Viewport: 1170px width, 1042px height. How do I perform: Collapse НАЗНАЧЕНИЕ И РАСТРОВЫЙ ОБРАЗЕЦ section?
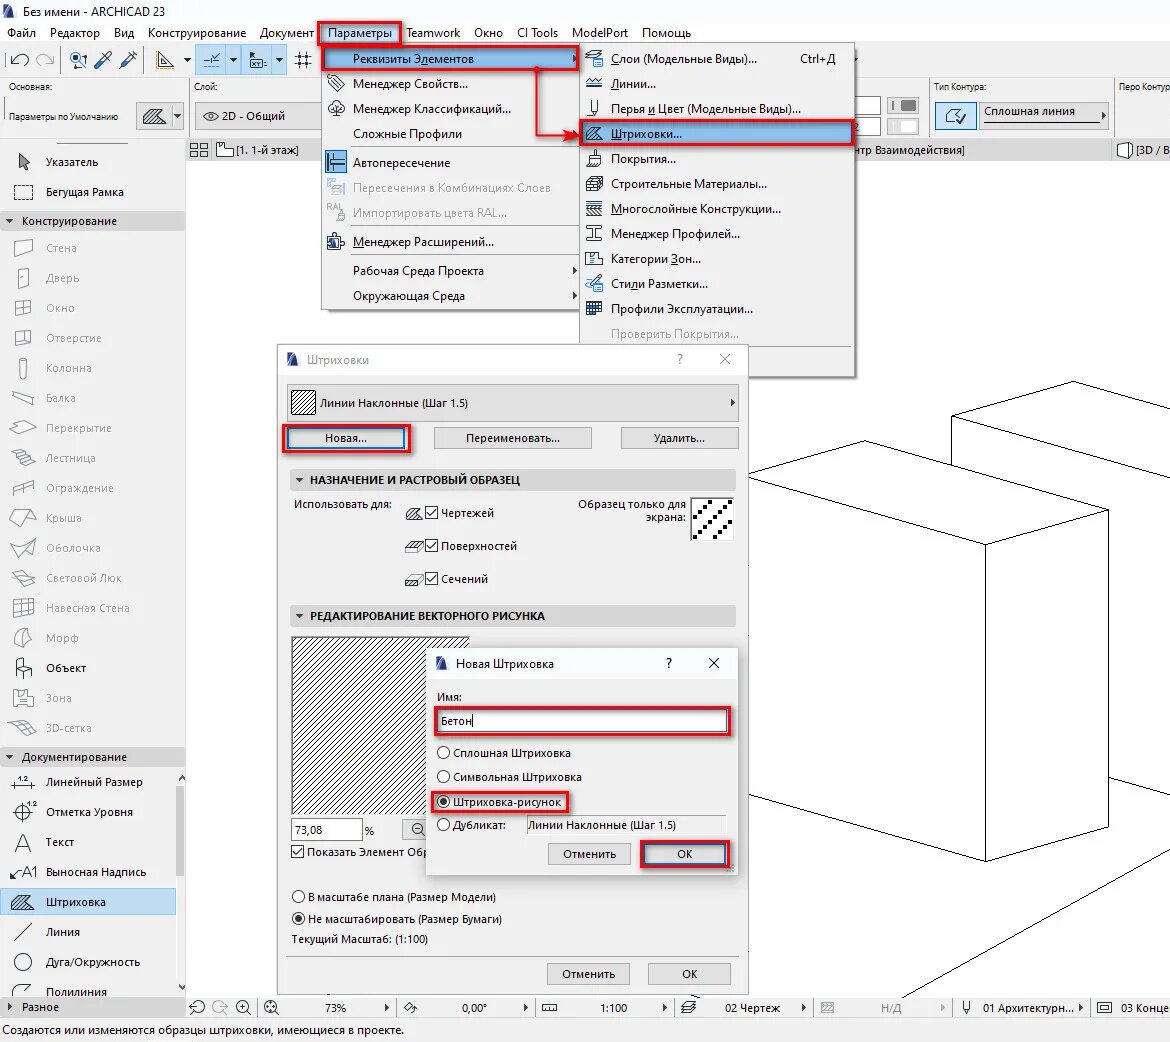click(299, 480)
